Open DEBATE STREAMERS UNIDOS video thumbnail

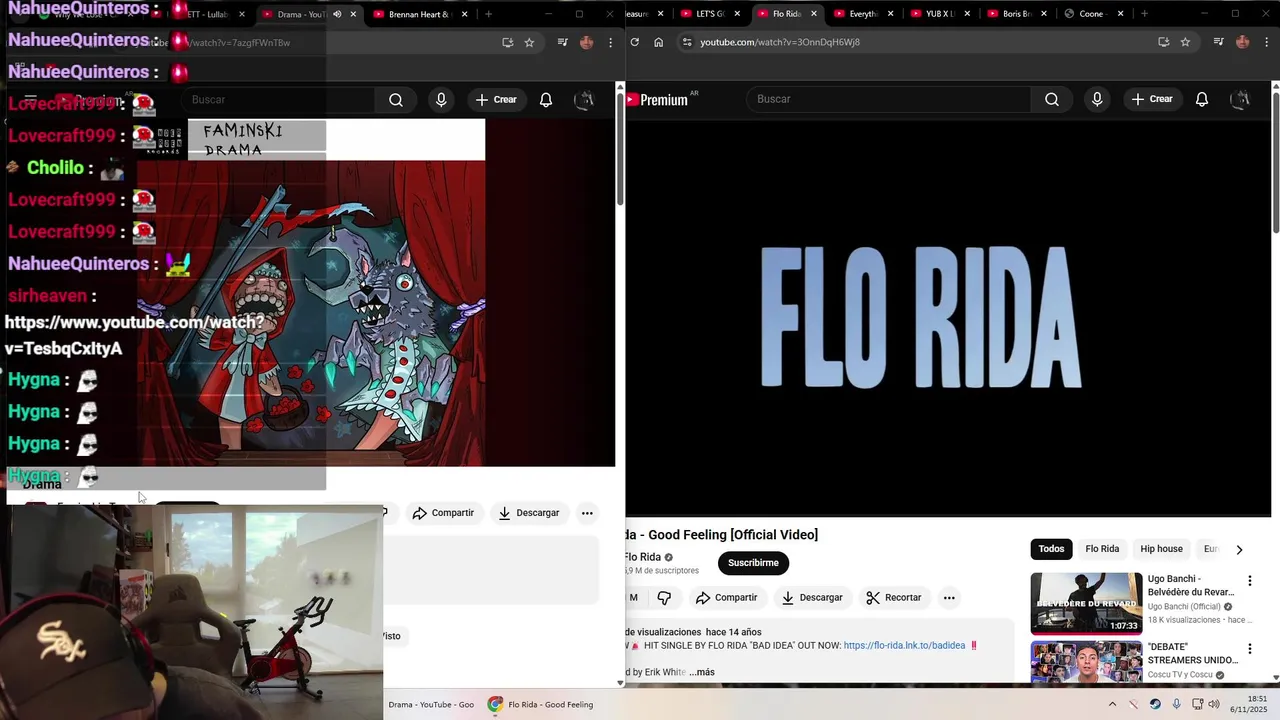[x=1086, y=662]
